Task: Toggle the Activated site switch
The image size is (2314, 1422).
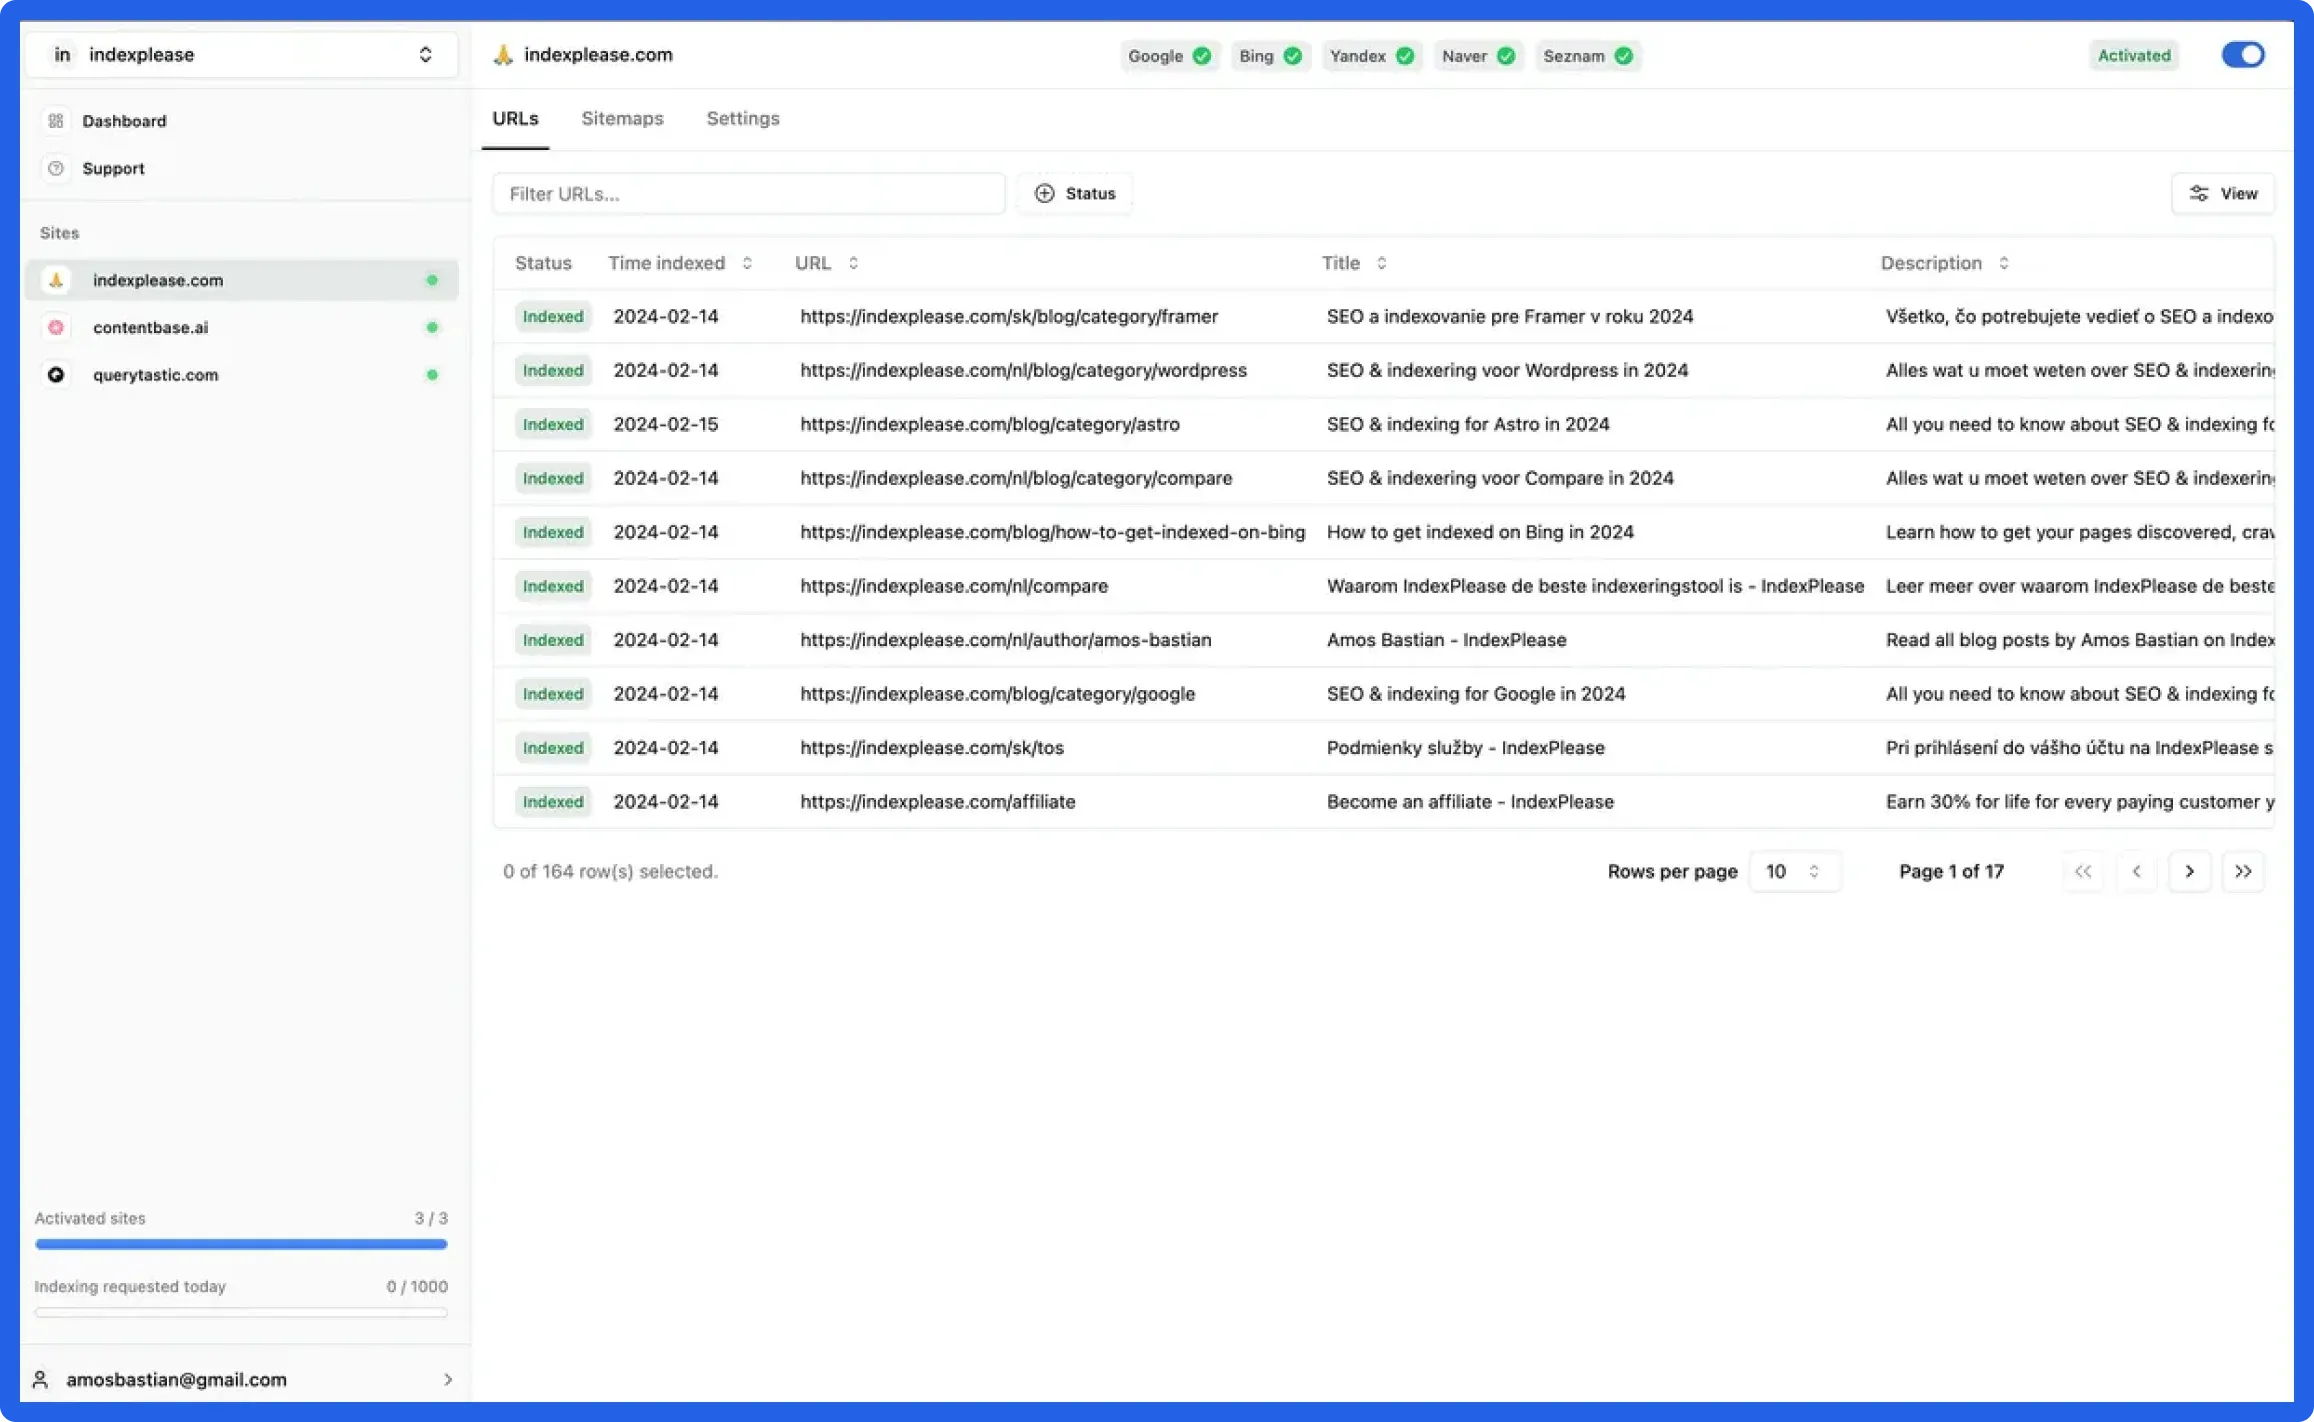Action: 2243,55
